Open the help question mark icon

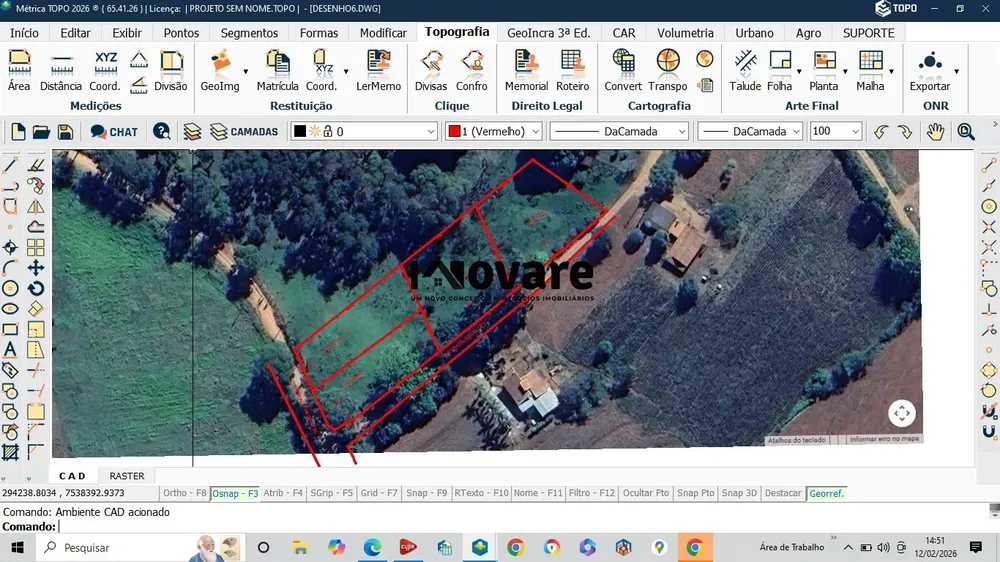(161, 131)
